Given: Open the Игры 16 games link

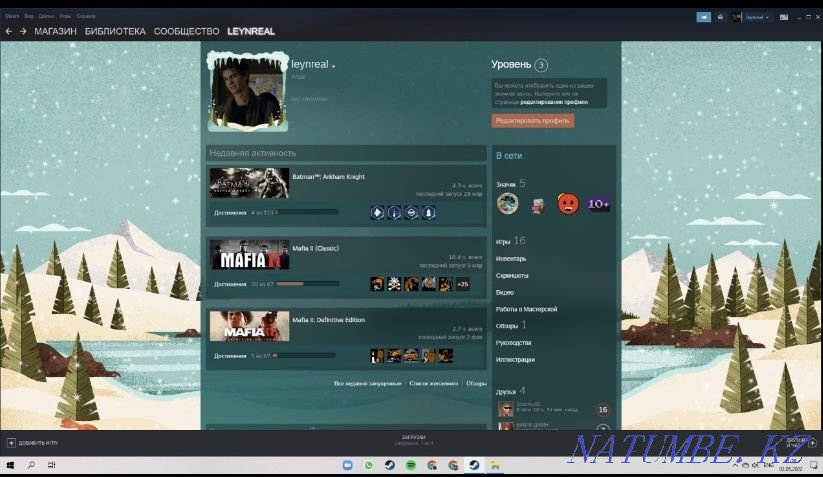Looking at the screenshot, I should click(511, 241).
